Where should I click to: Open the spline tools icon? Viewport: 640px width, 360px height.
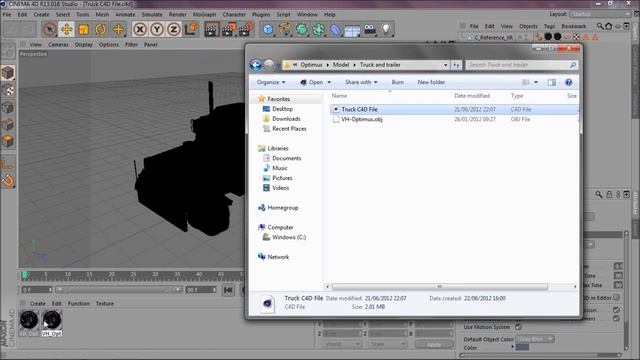tap(285, 29)
